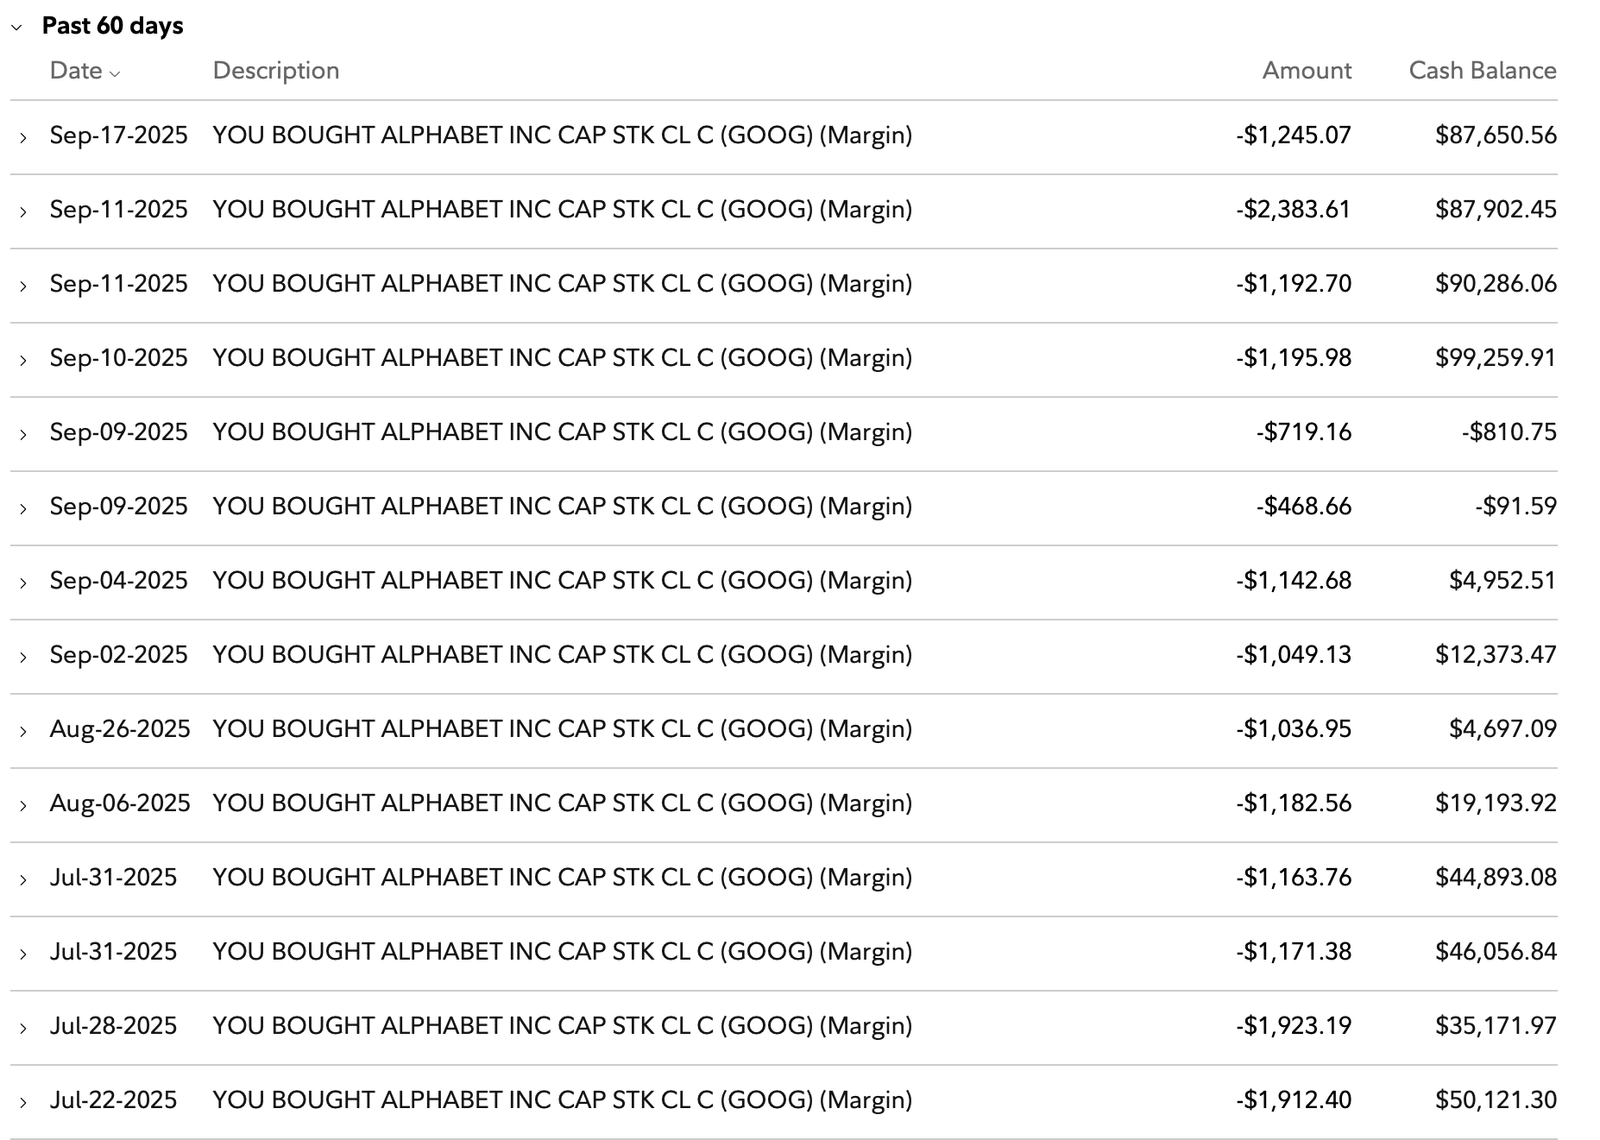
Task: Expand the -$1,192.70 Sep-11 transaction
Action: coord(23,285)
